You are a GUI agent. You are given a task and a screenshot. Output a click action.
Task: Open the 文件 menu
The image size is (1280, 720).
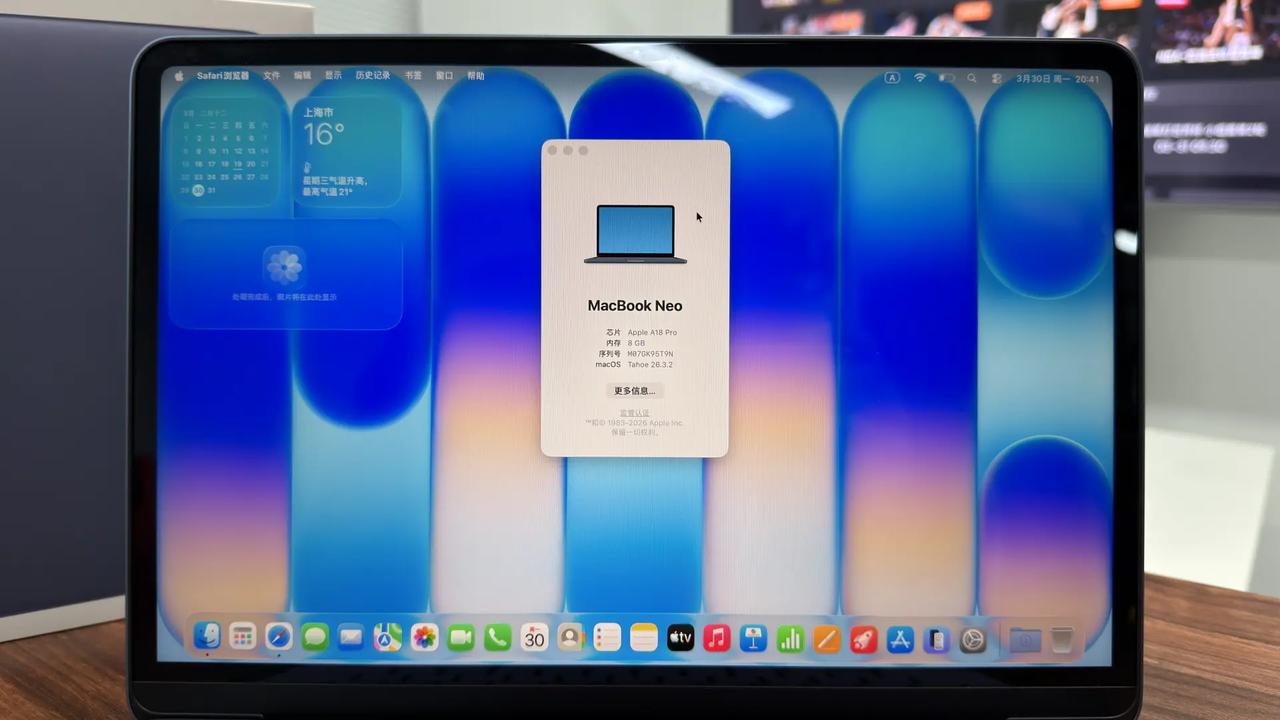(x=272, y=76)
